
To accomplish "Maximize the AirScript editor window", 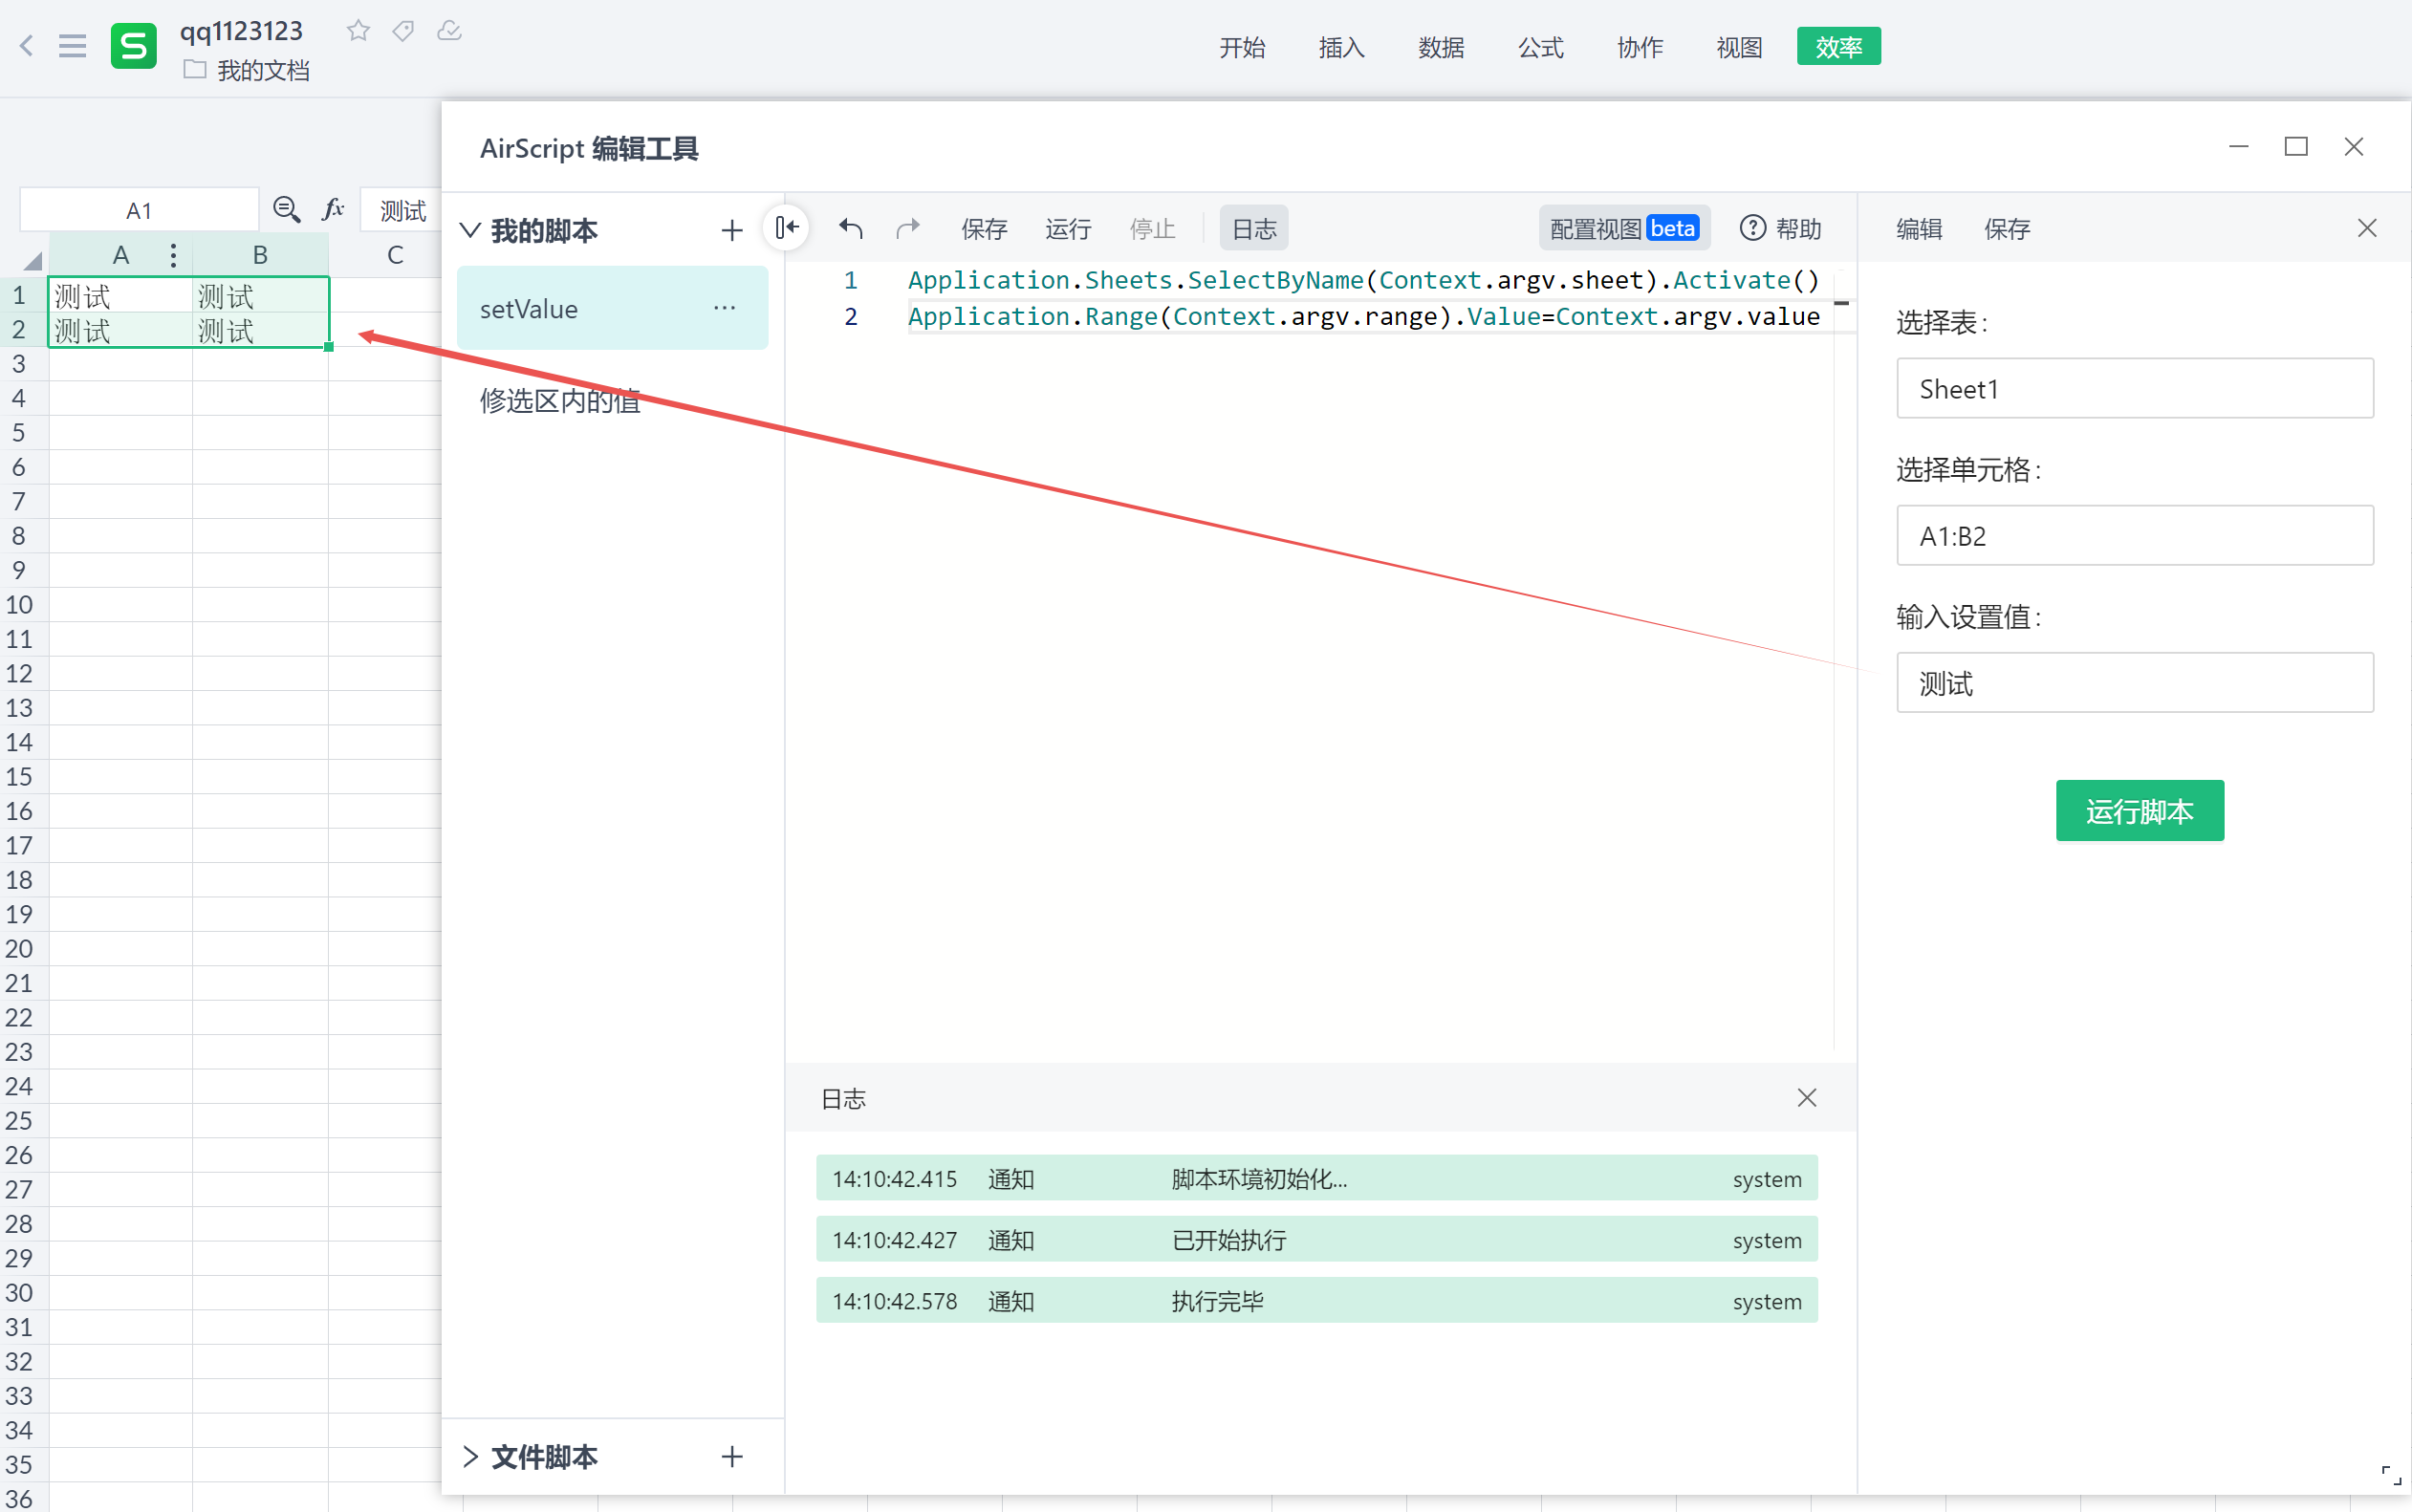I will (2296, 147).
